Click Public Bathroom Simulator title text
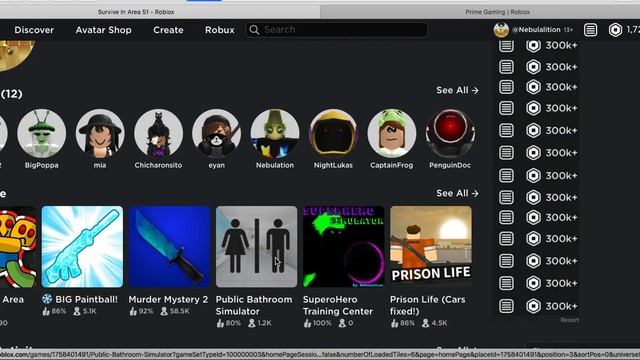 254,305
